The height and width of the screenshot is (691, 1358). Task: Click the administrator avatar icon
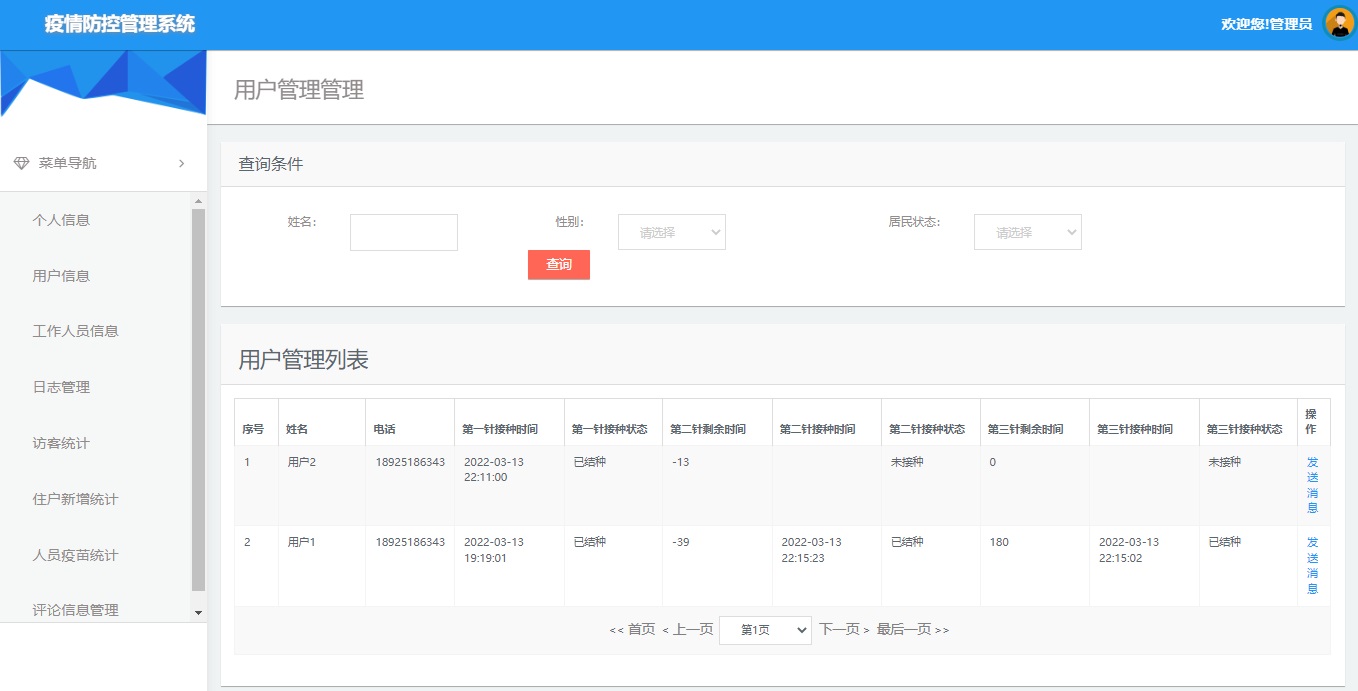[x=1338, y=22]
